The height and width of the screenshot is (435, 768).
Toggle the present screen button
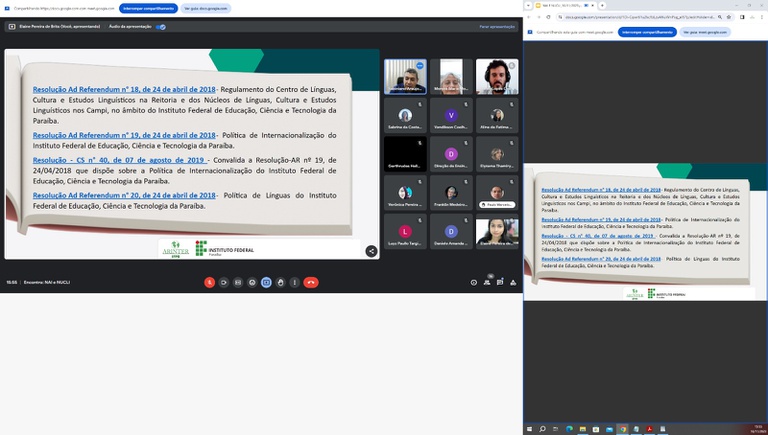[x=266, y=283]
